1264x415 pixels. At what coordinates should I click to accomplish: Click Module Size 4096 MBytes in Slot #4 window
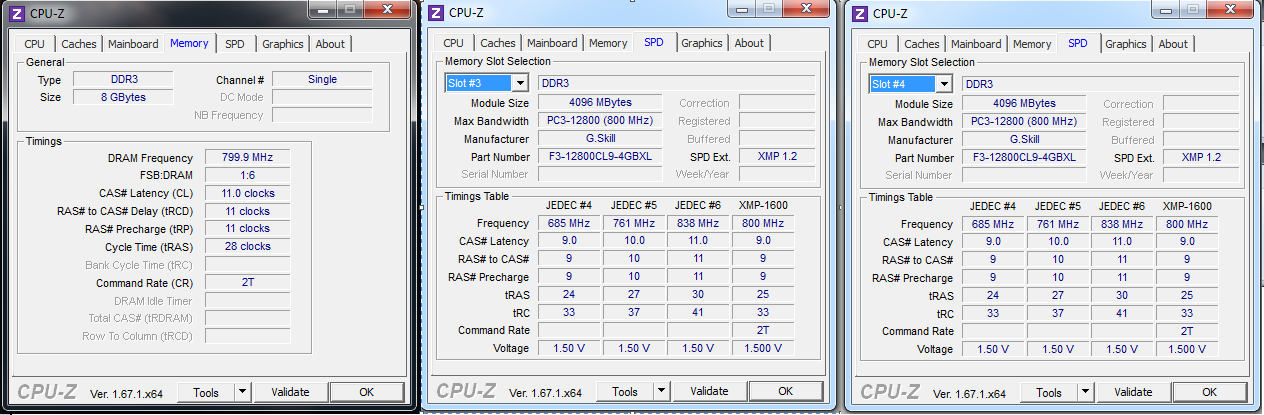1026,104
